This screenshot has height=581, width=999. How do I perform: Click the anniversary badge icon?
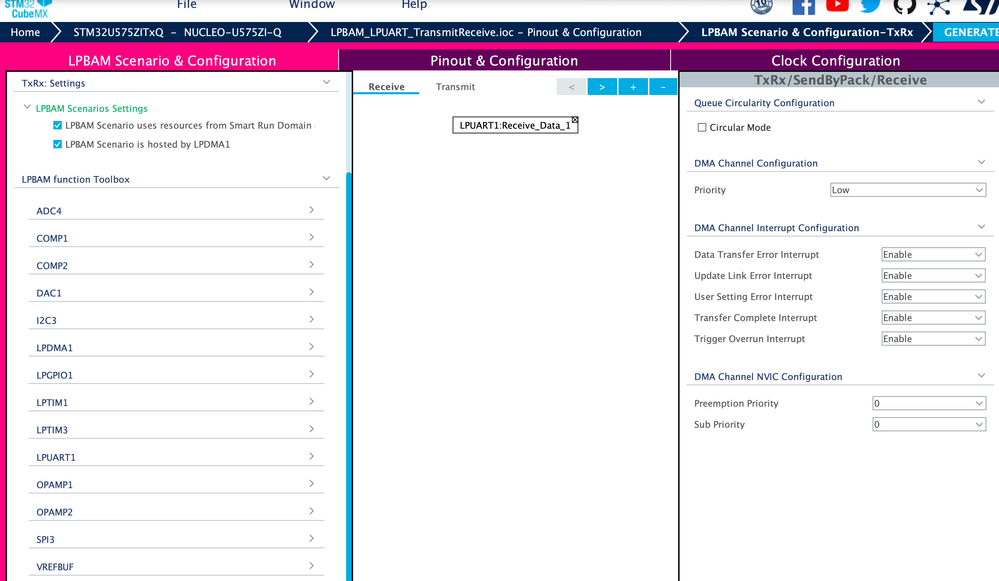(761, 6)
